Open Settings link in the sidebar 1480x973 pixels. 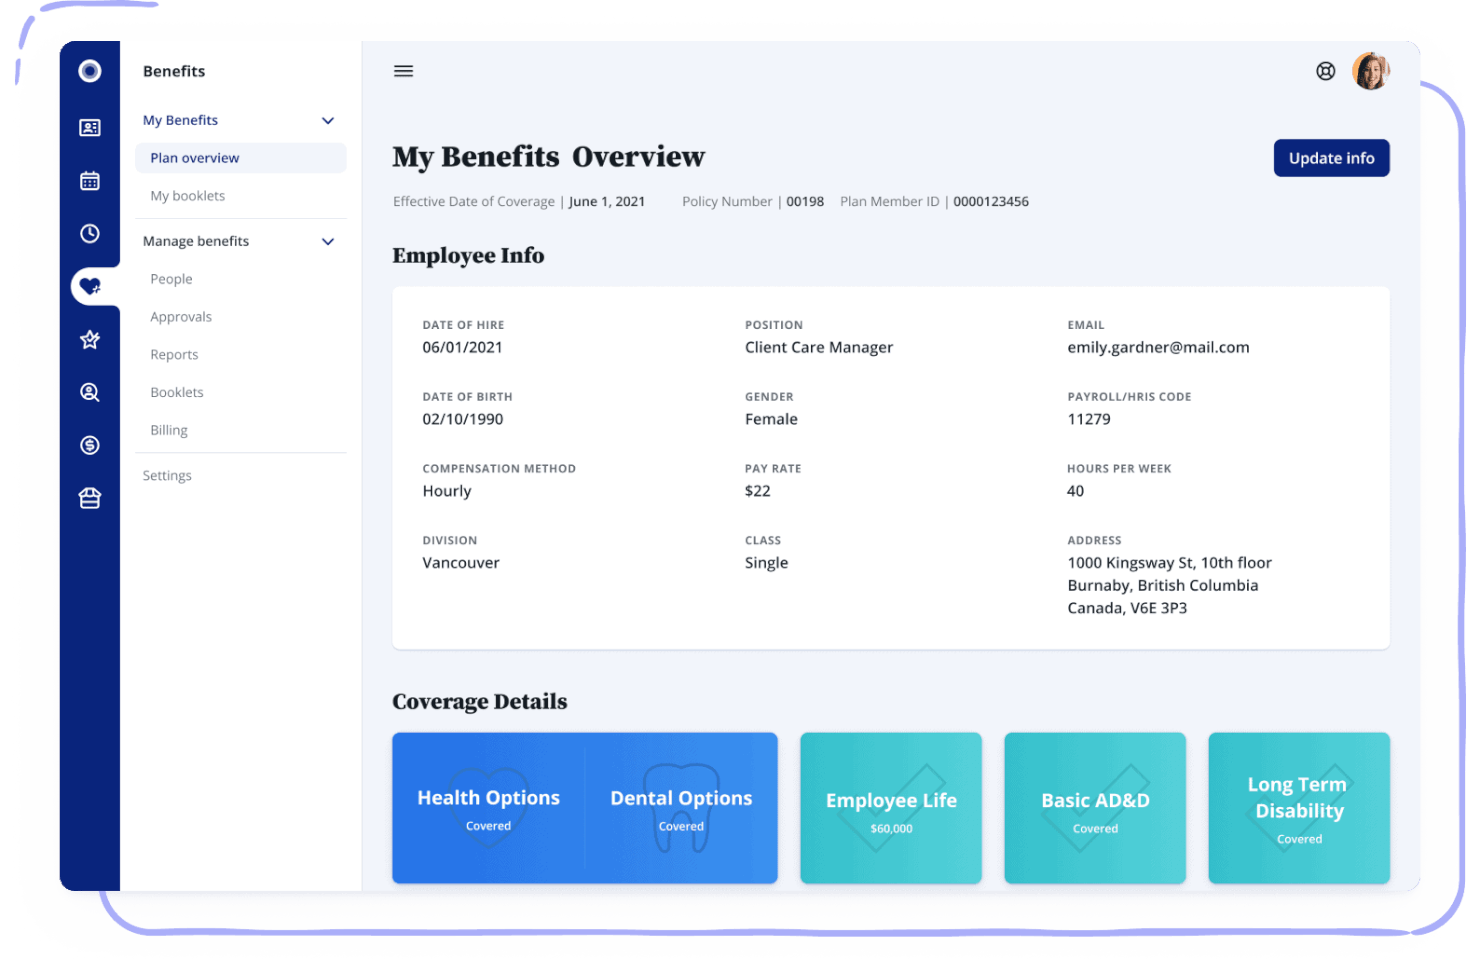pos(167,476)
